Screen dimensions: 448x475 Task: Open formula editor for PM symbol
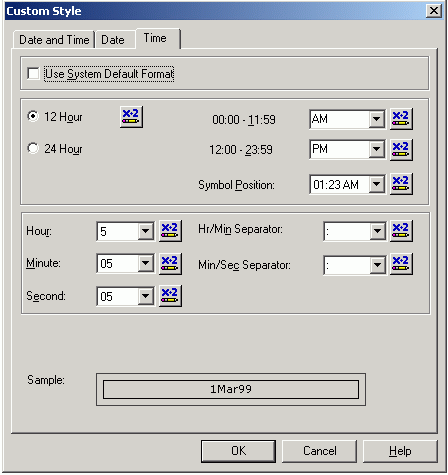coord(401,150)
